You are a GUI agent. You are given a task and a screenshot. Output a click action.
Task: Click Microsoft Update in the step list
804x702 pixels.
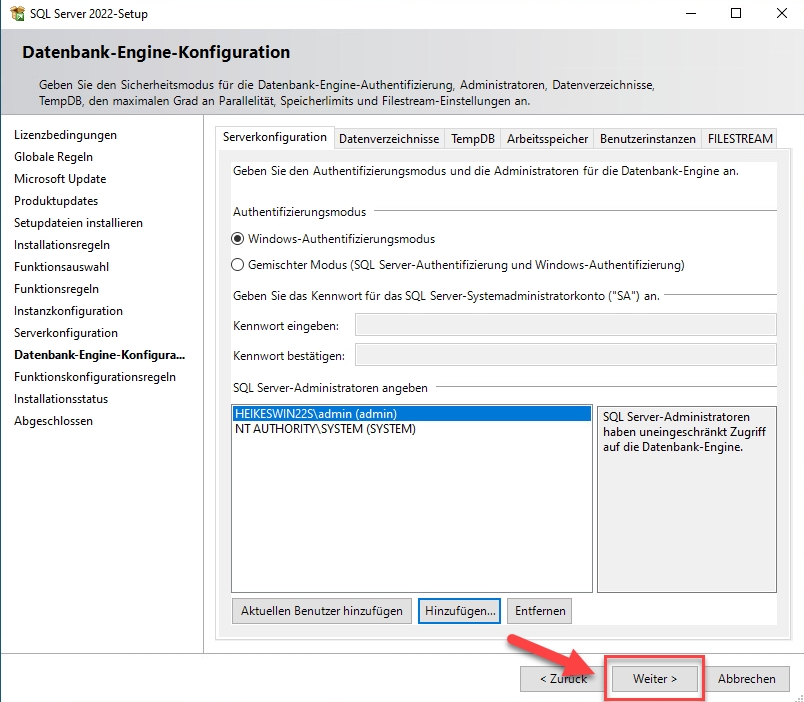pyautogui.click(x=60, y=179)
